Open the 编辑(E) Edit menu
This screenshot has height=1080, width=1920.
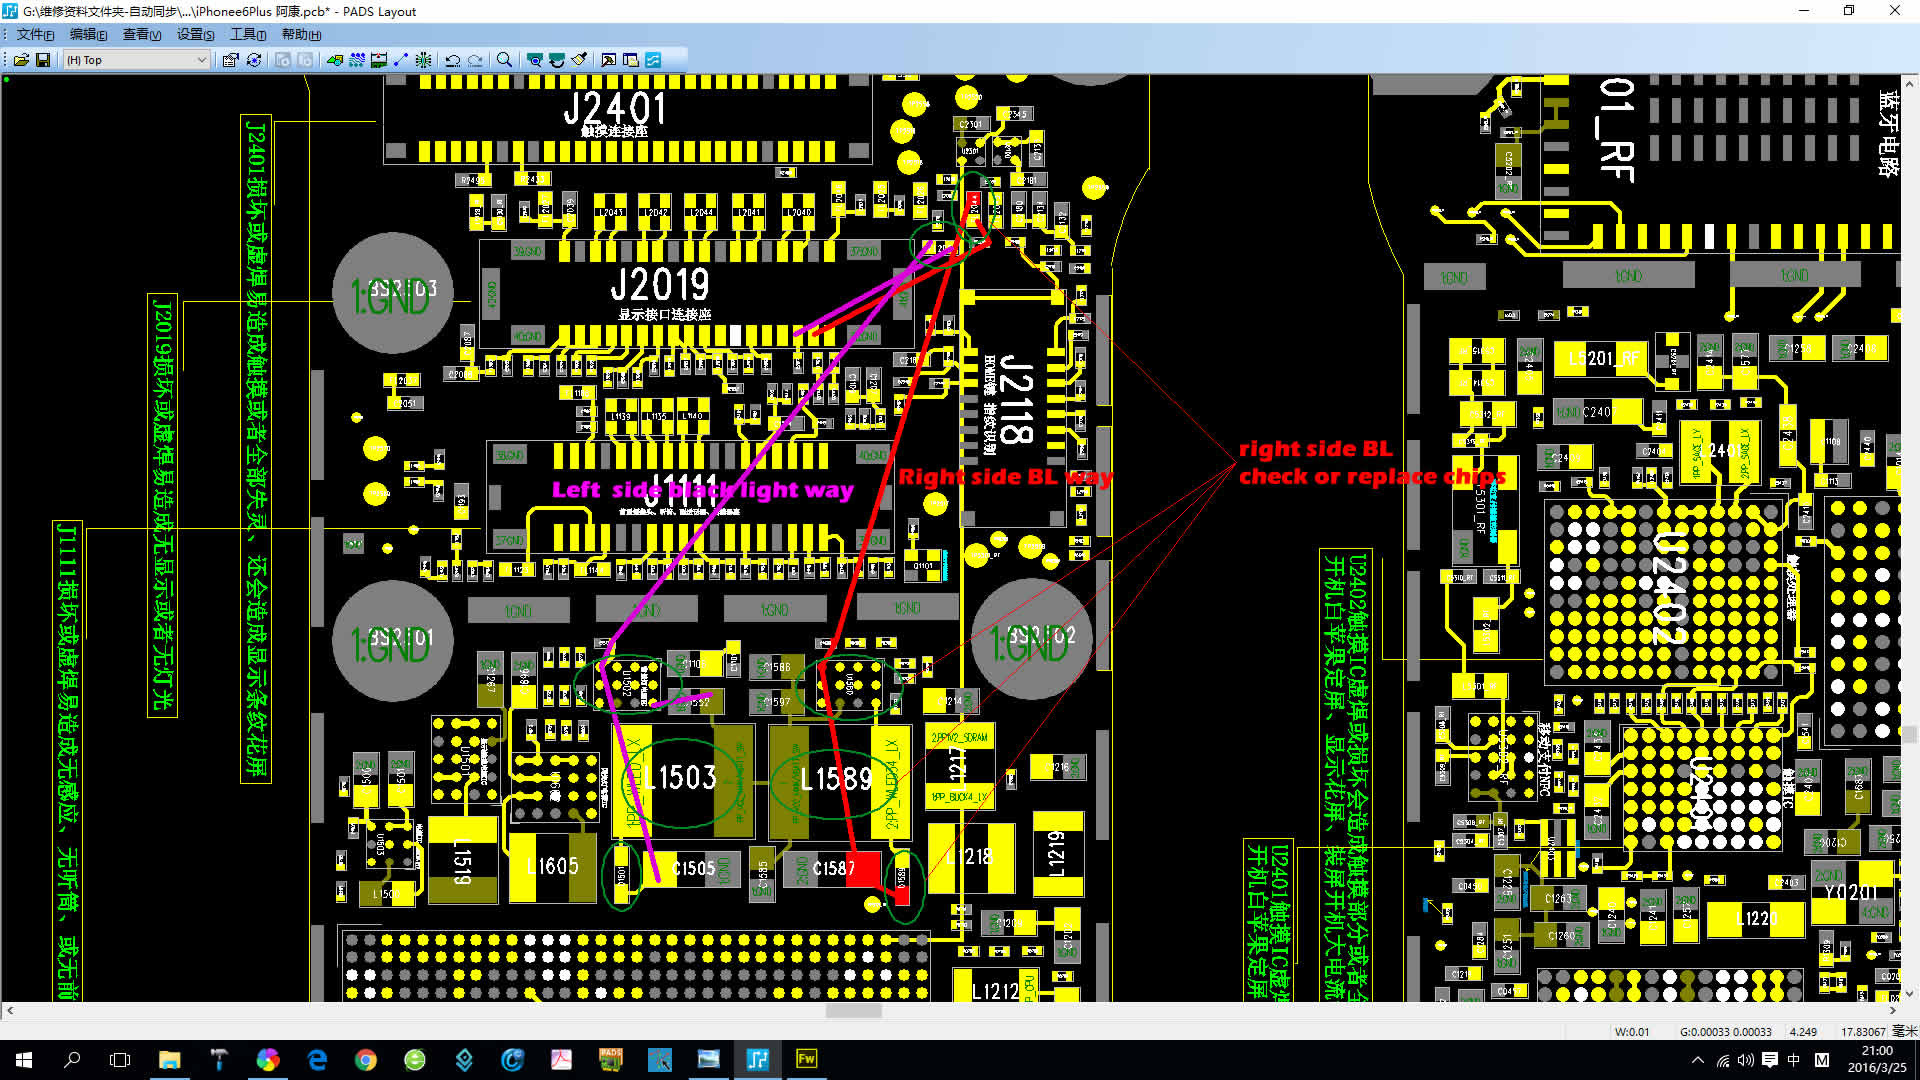(x=88, y=34)
